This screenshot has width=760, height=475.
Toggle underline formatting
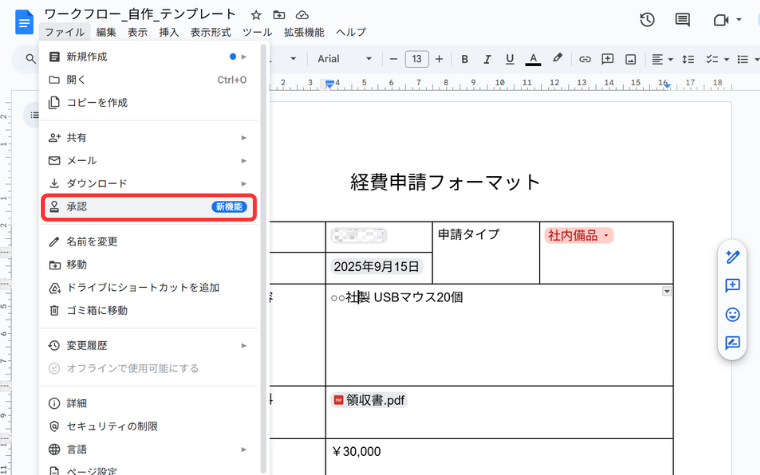tap(509, 59)
